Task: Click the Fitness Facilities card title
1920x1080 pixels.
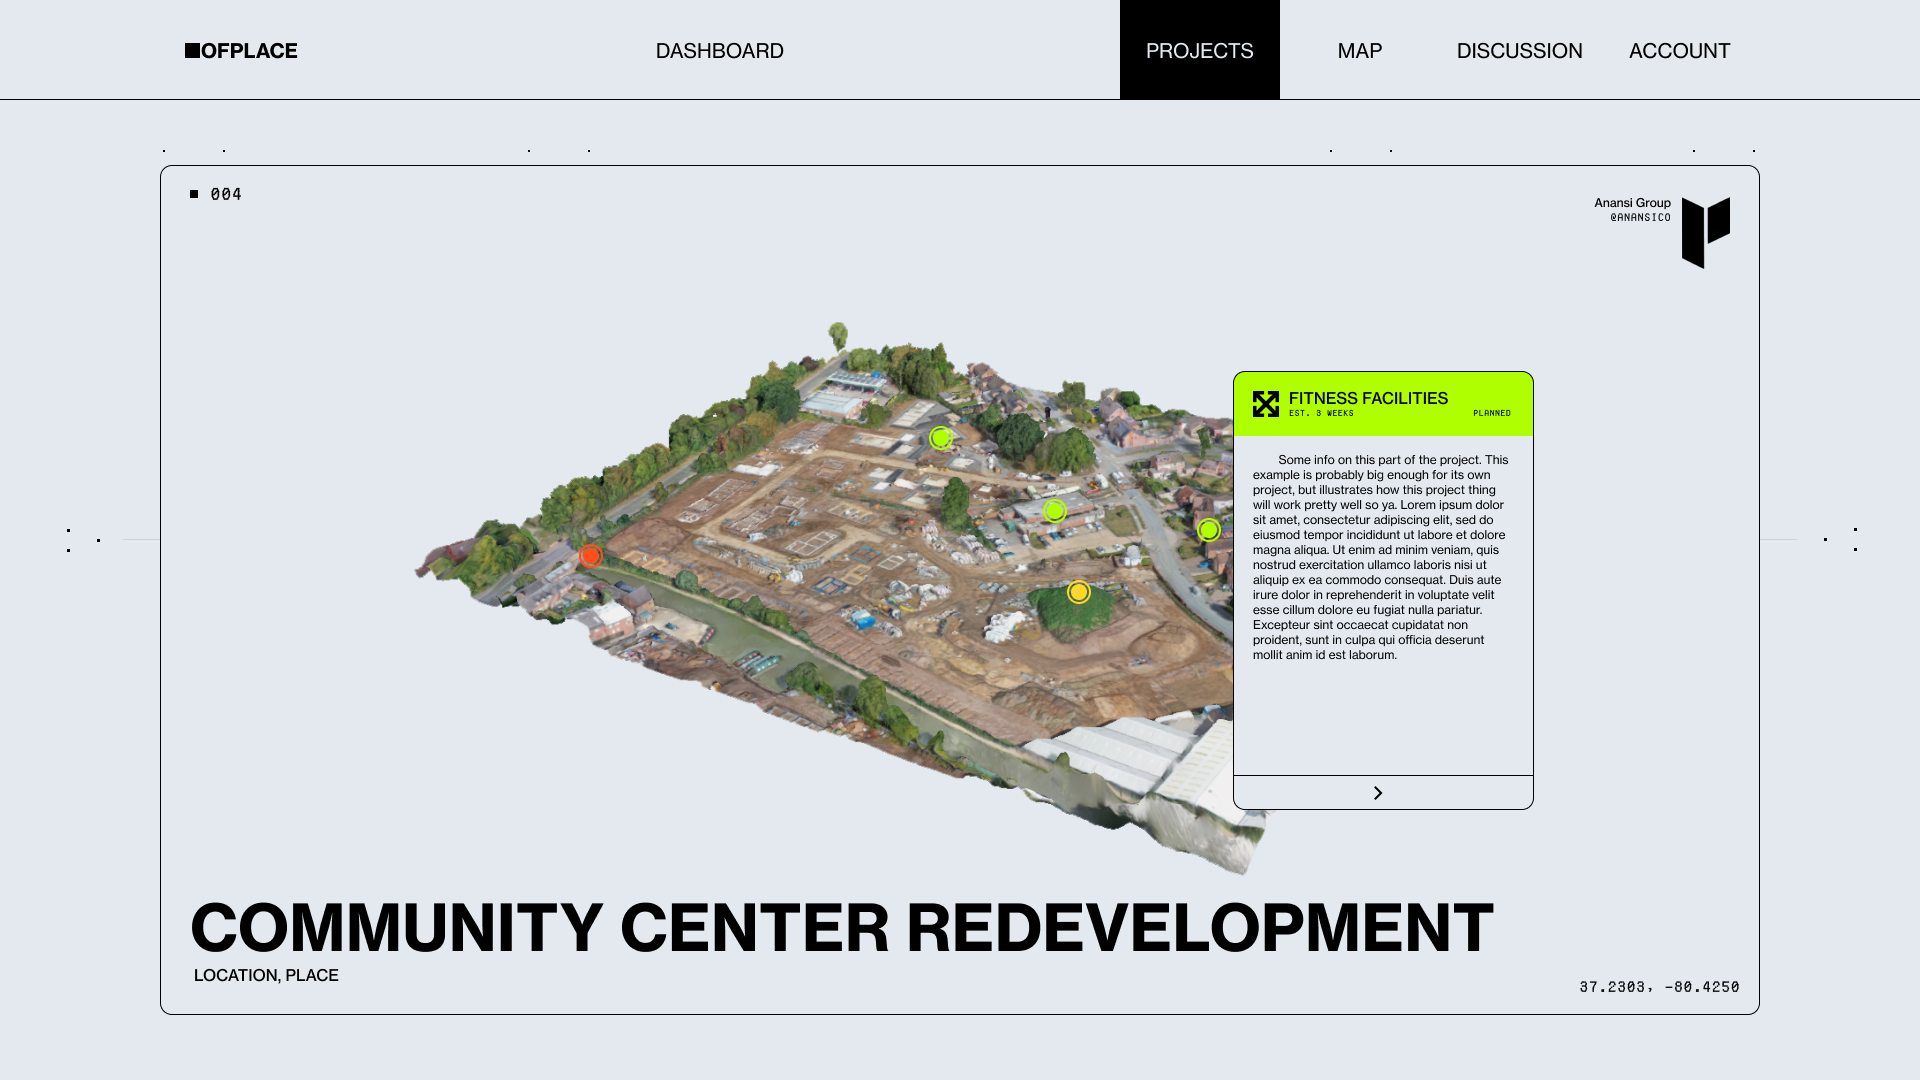Action: tap(1367, 398)
